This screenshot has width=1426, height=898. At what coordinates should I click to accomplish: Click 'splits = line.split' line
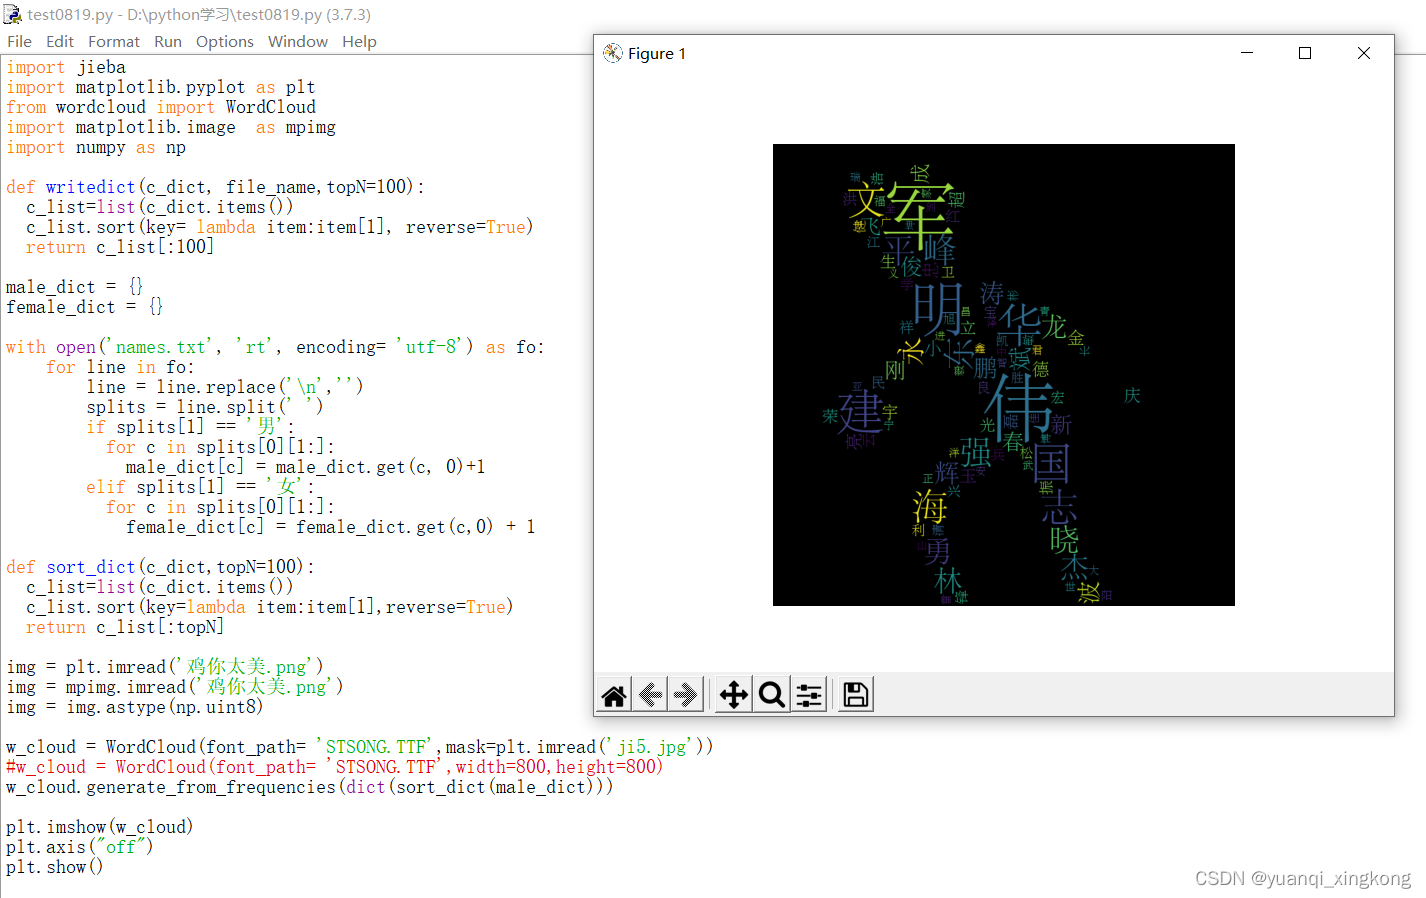205,407
